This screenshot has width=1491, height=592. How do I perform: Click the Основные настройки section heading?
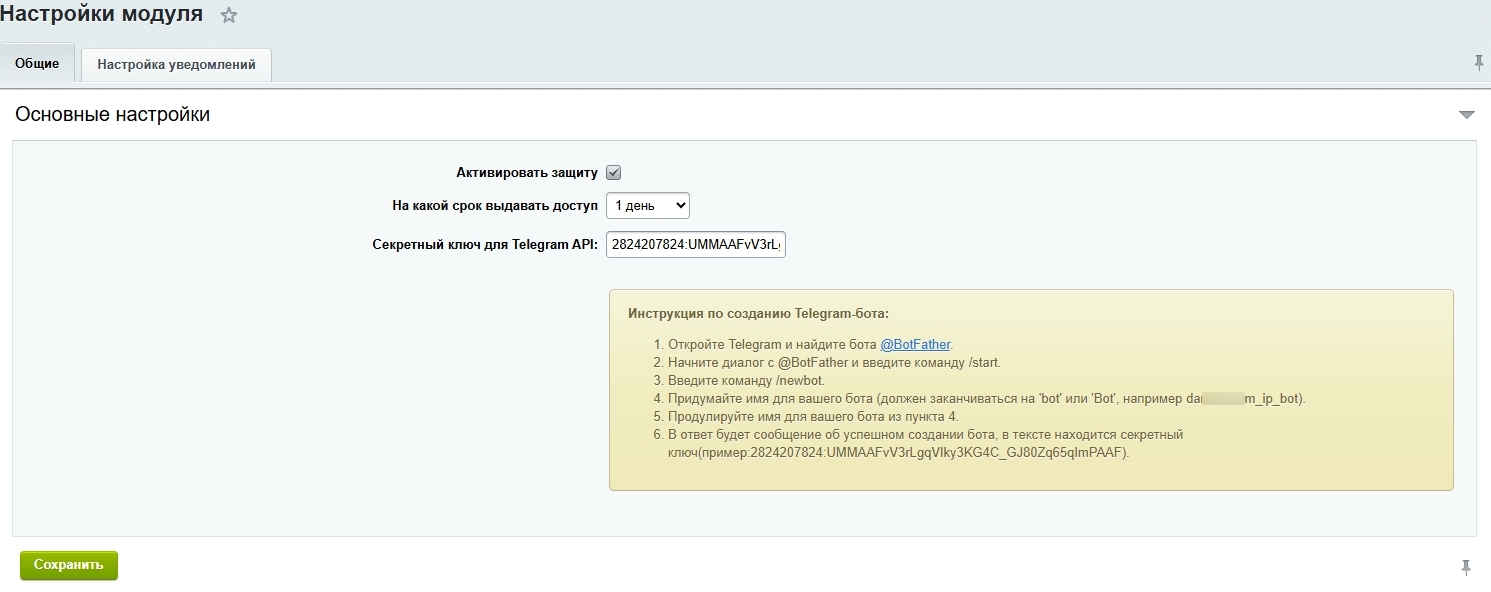[112, 115]
